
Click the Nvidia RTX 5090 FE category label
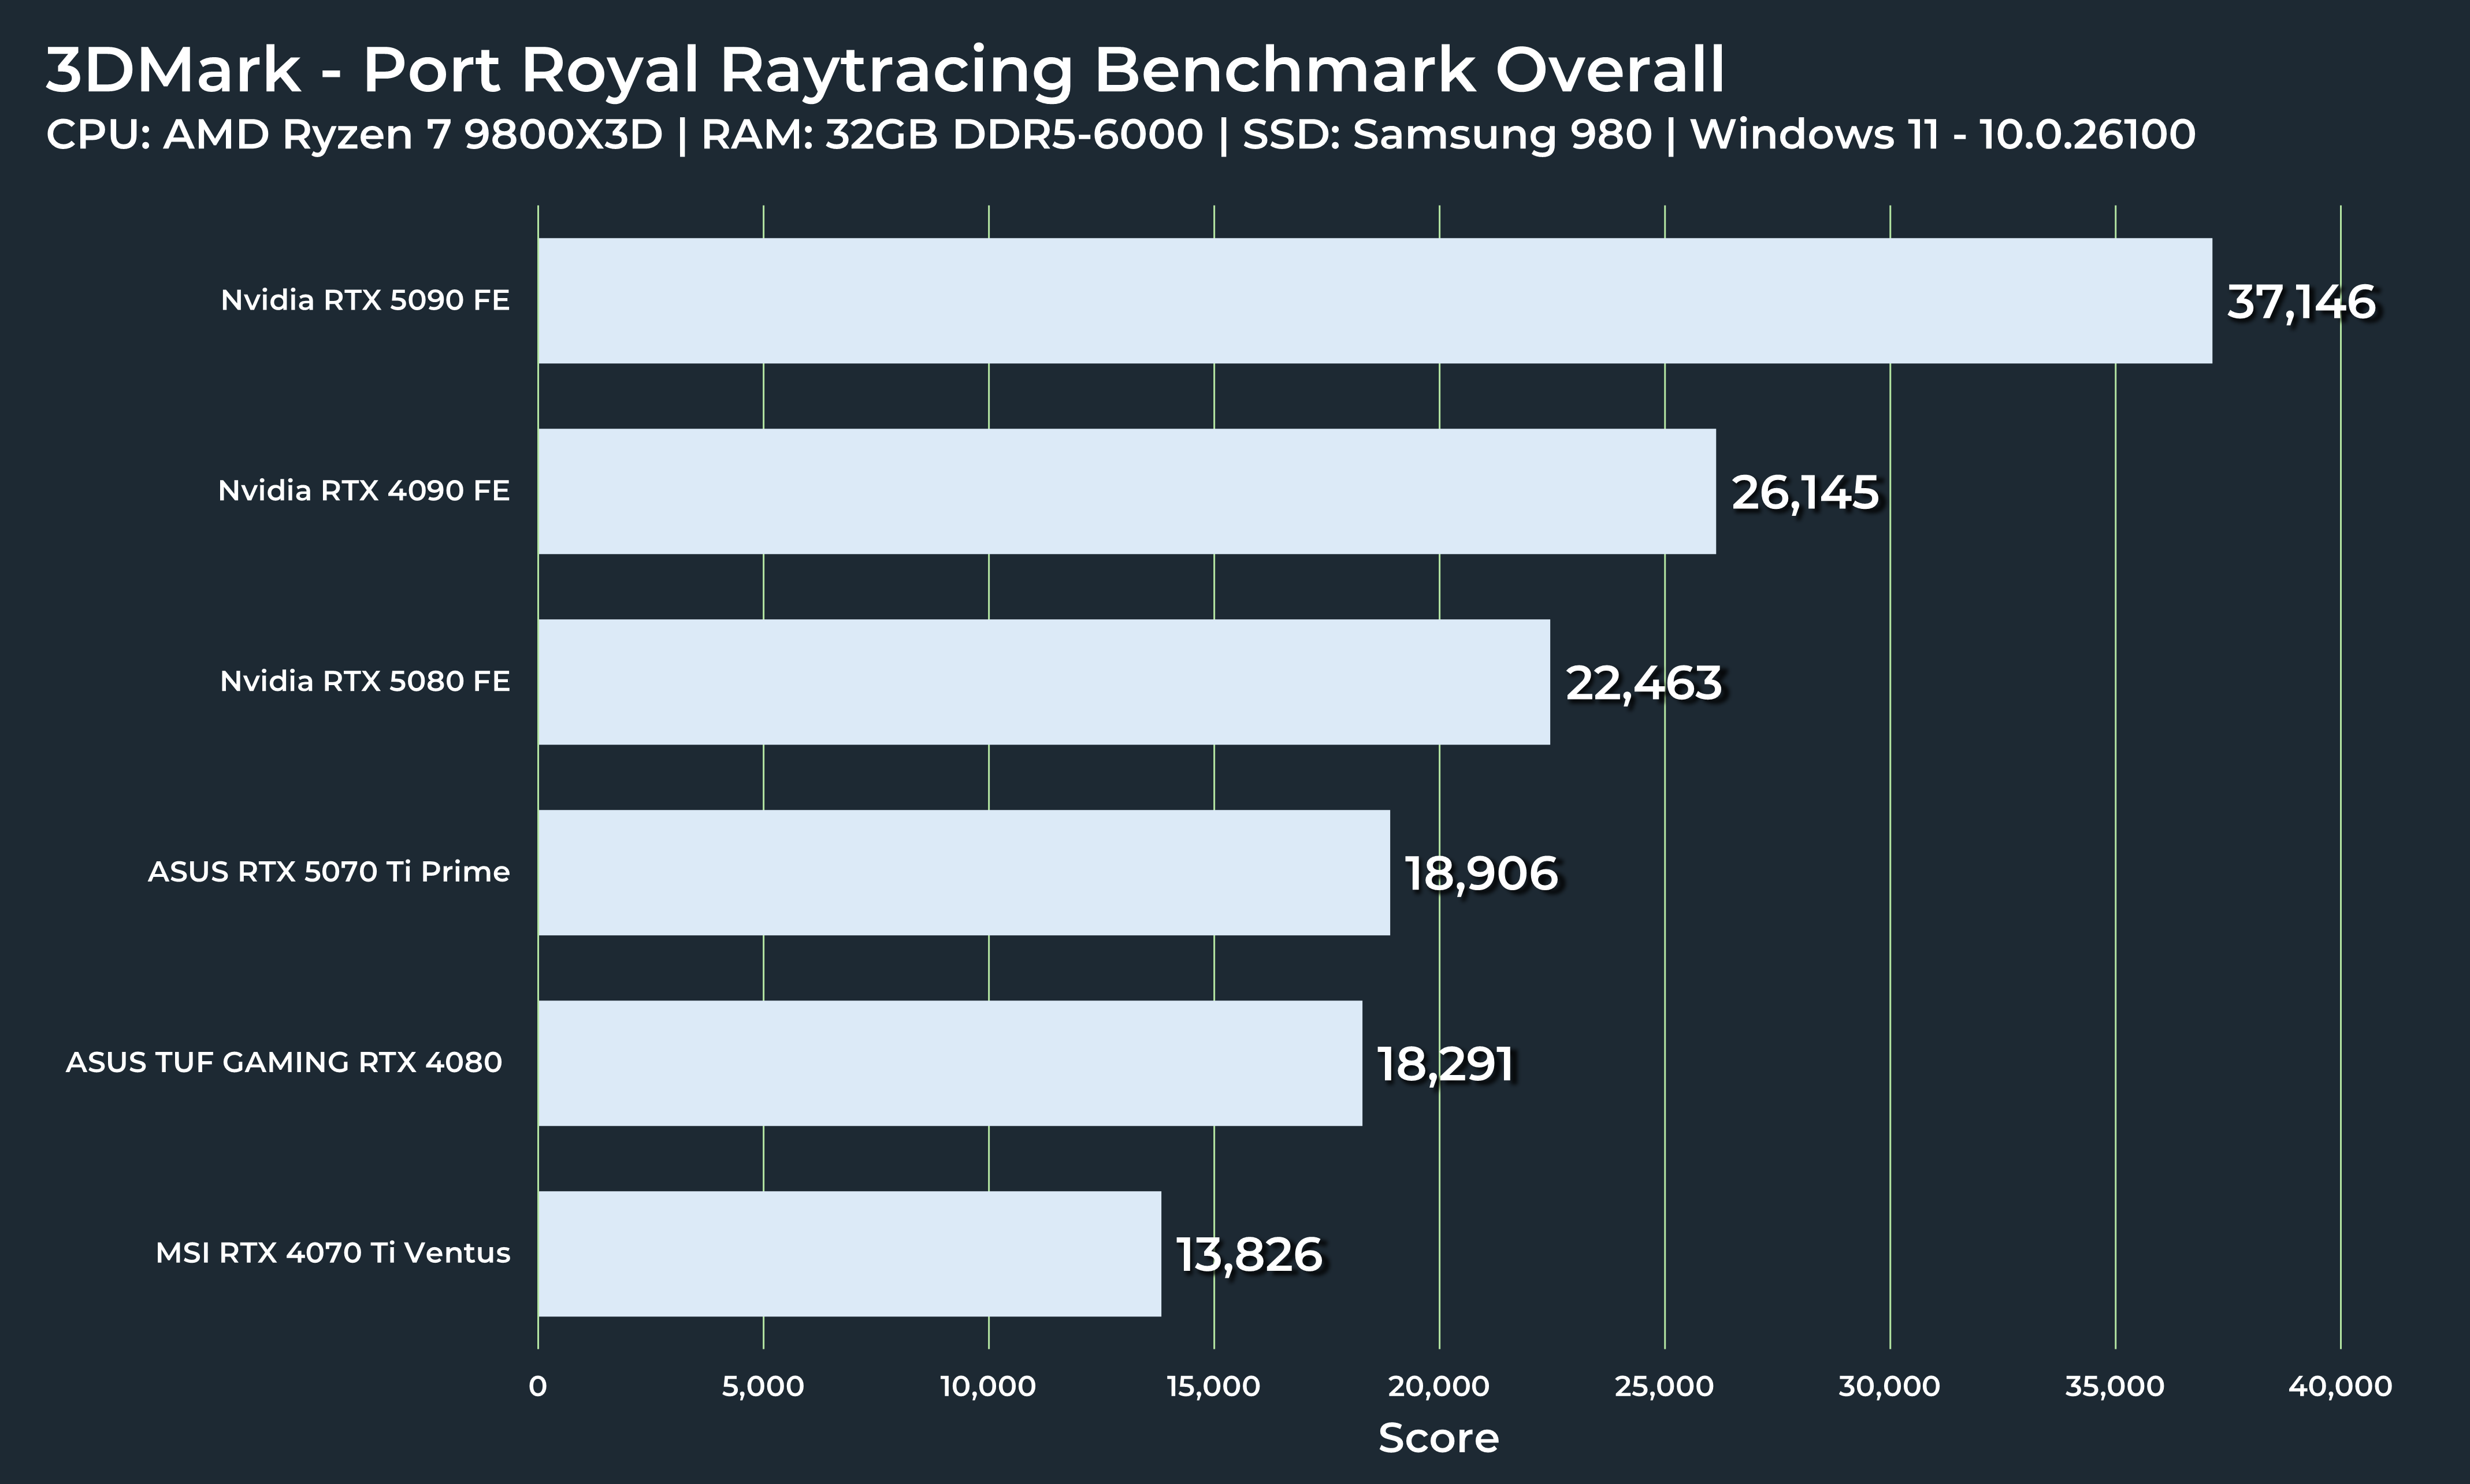[365, 300]
